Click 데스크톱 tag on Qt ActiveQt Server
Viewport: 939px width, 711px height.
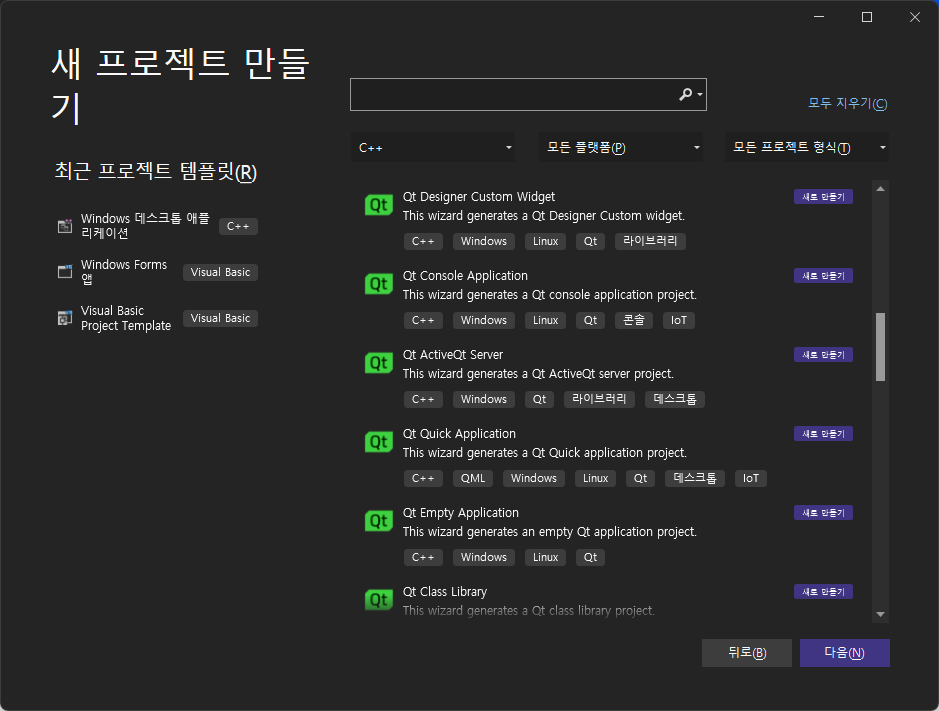(x=674, y=399)
